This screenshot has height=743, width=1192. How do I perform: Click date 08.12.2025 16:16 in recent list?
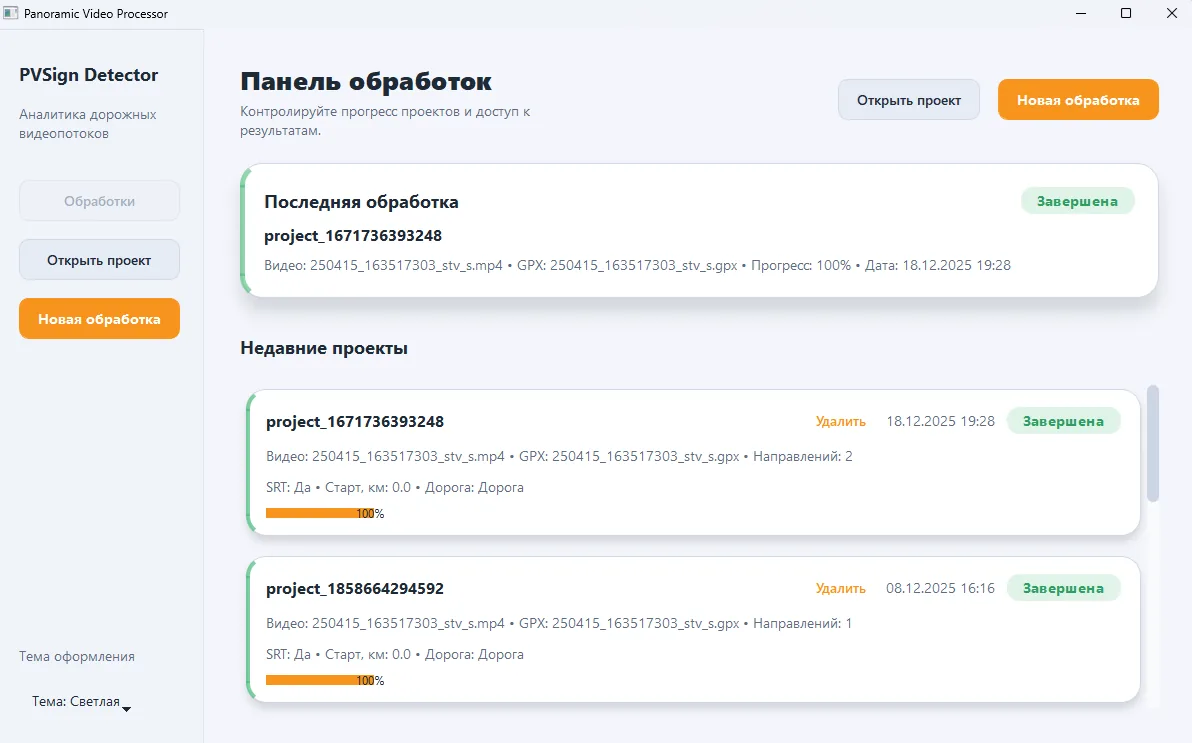940,589
